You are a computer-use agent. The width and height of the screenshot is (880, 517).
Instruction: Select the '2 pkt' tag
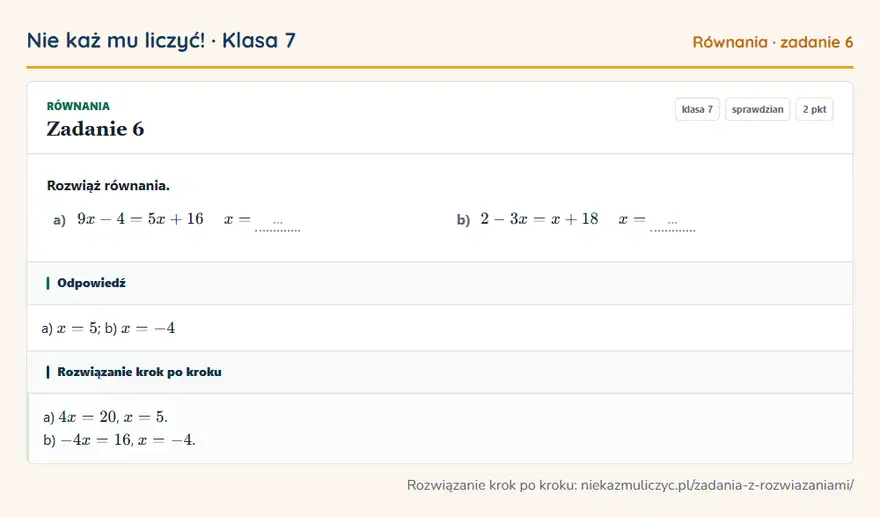[814, 109]
